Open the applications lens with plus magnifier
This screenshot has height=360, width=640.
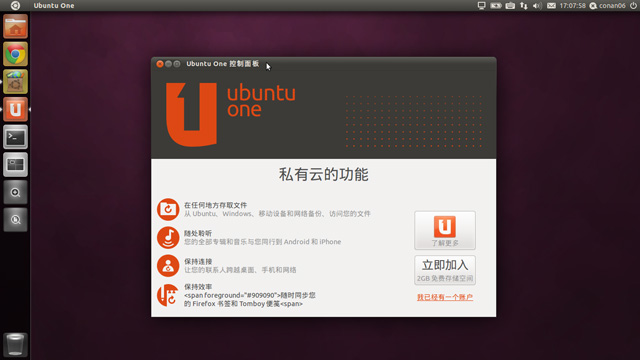(x=16, y=192)
